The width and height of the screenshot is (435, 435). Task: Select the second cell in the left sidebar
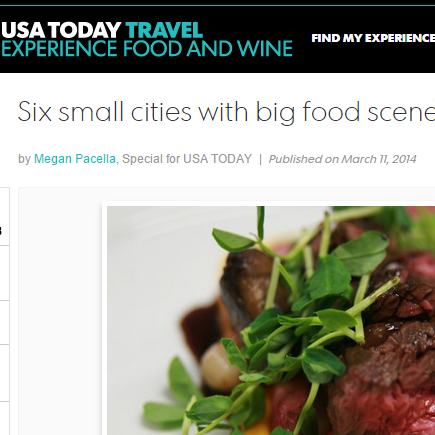4,273
